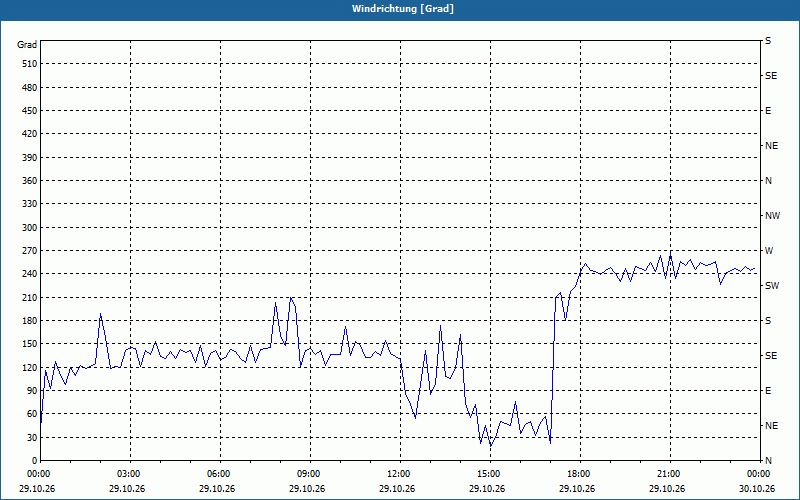Click the 240 axis value

[x=29, y=273]
